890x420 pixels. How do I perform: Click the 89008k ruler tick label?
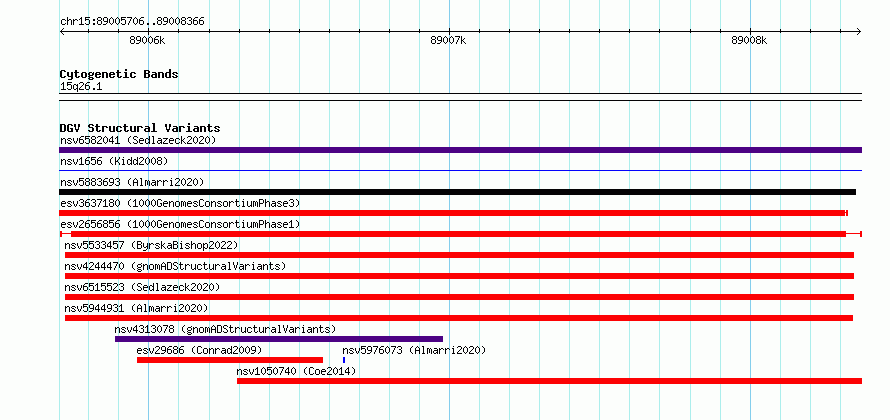[749, 40]
